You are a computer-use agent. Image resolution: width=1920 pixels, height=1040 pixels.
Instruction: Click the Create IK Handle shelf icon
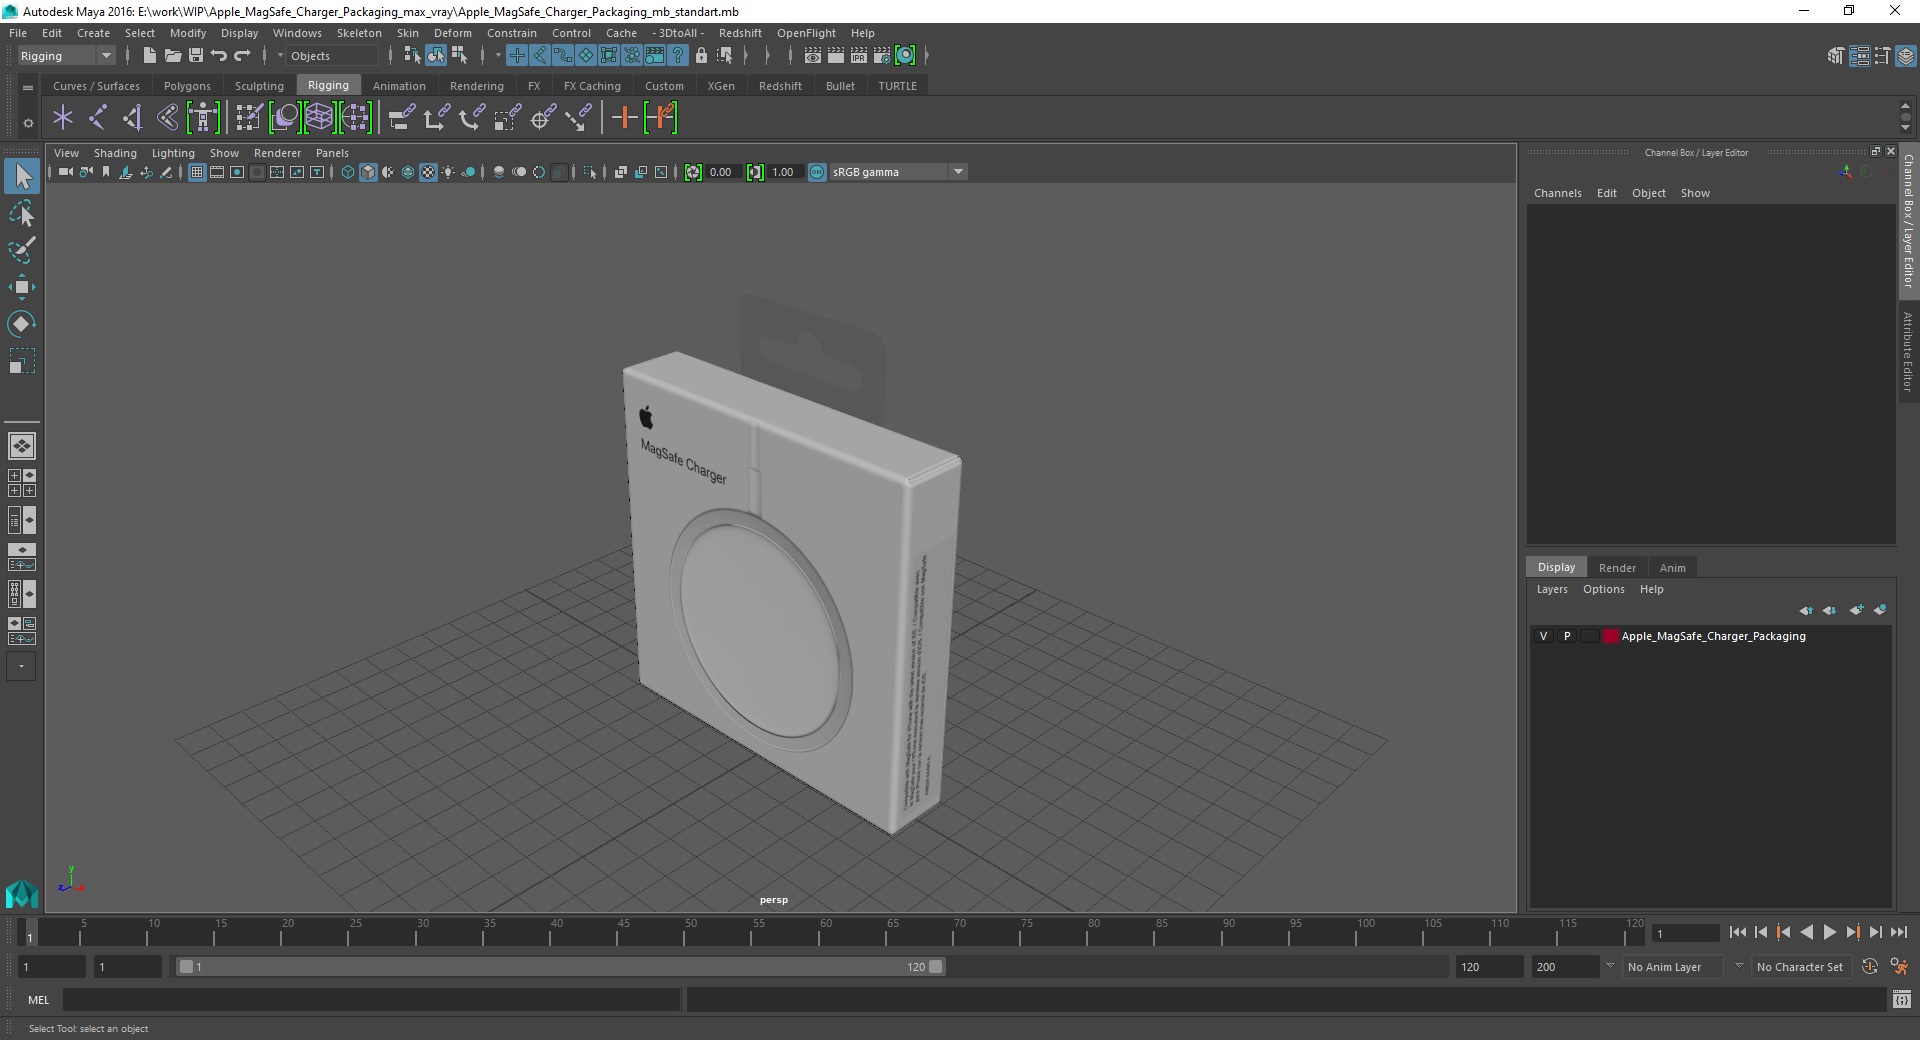click(132, 118)
